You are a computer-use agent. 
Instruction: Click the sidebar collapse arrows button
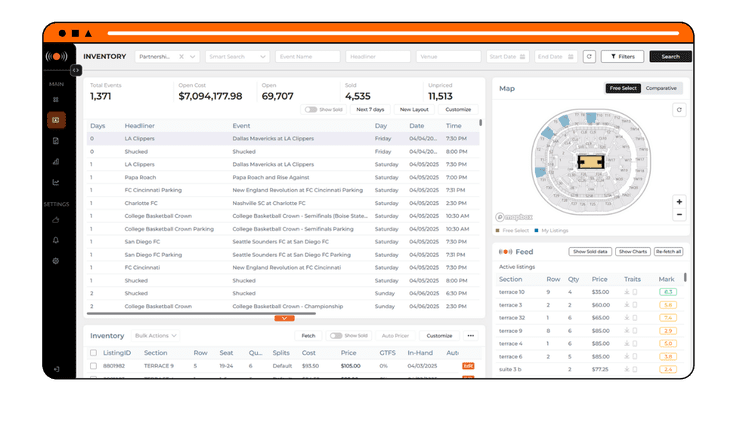coord(76,70)
